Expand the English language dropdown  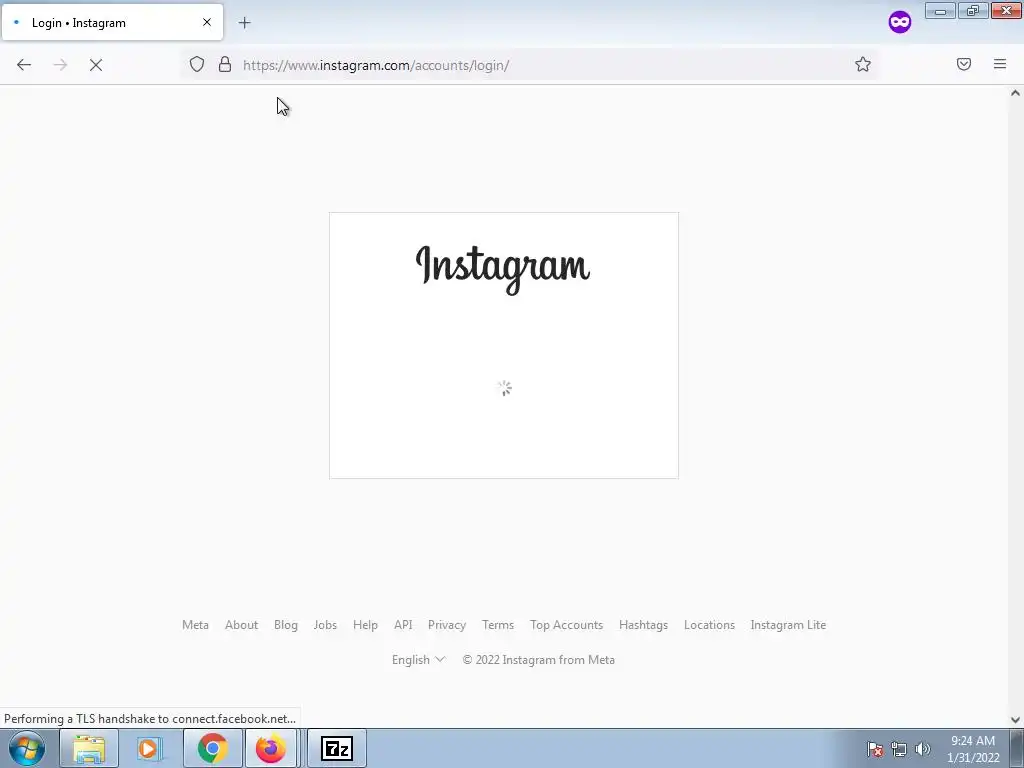point(418,660)
